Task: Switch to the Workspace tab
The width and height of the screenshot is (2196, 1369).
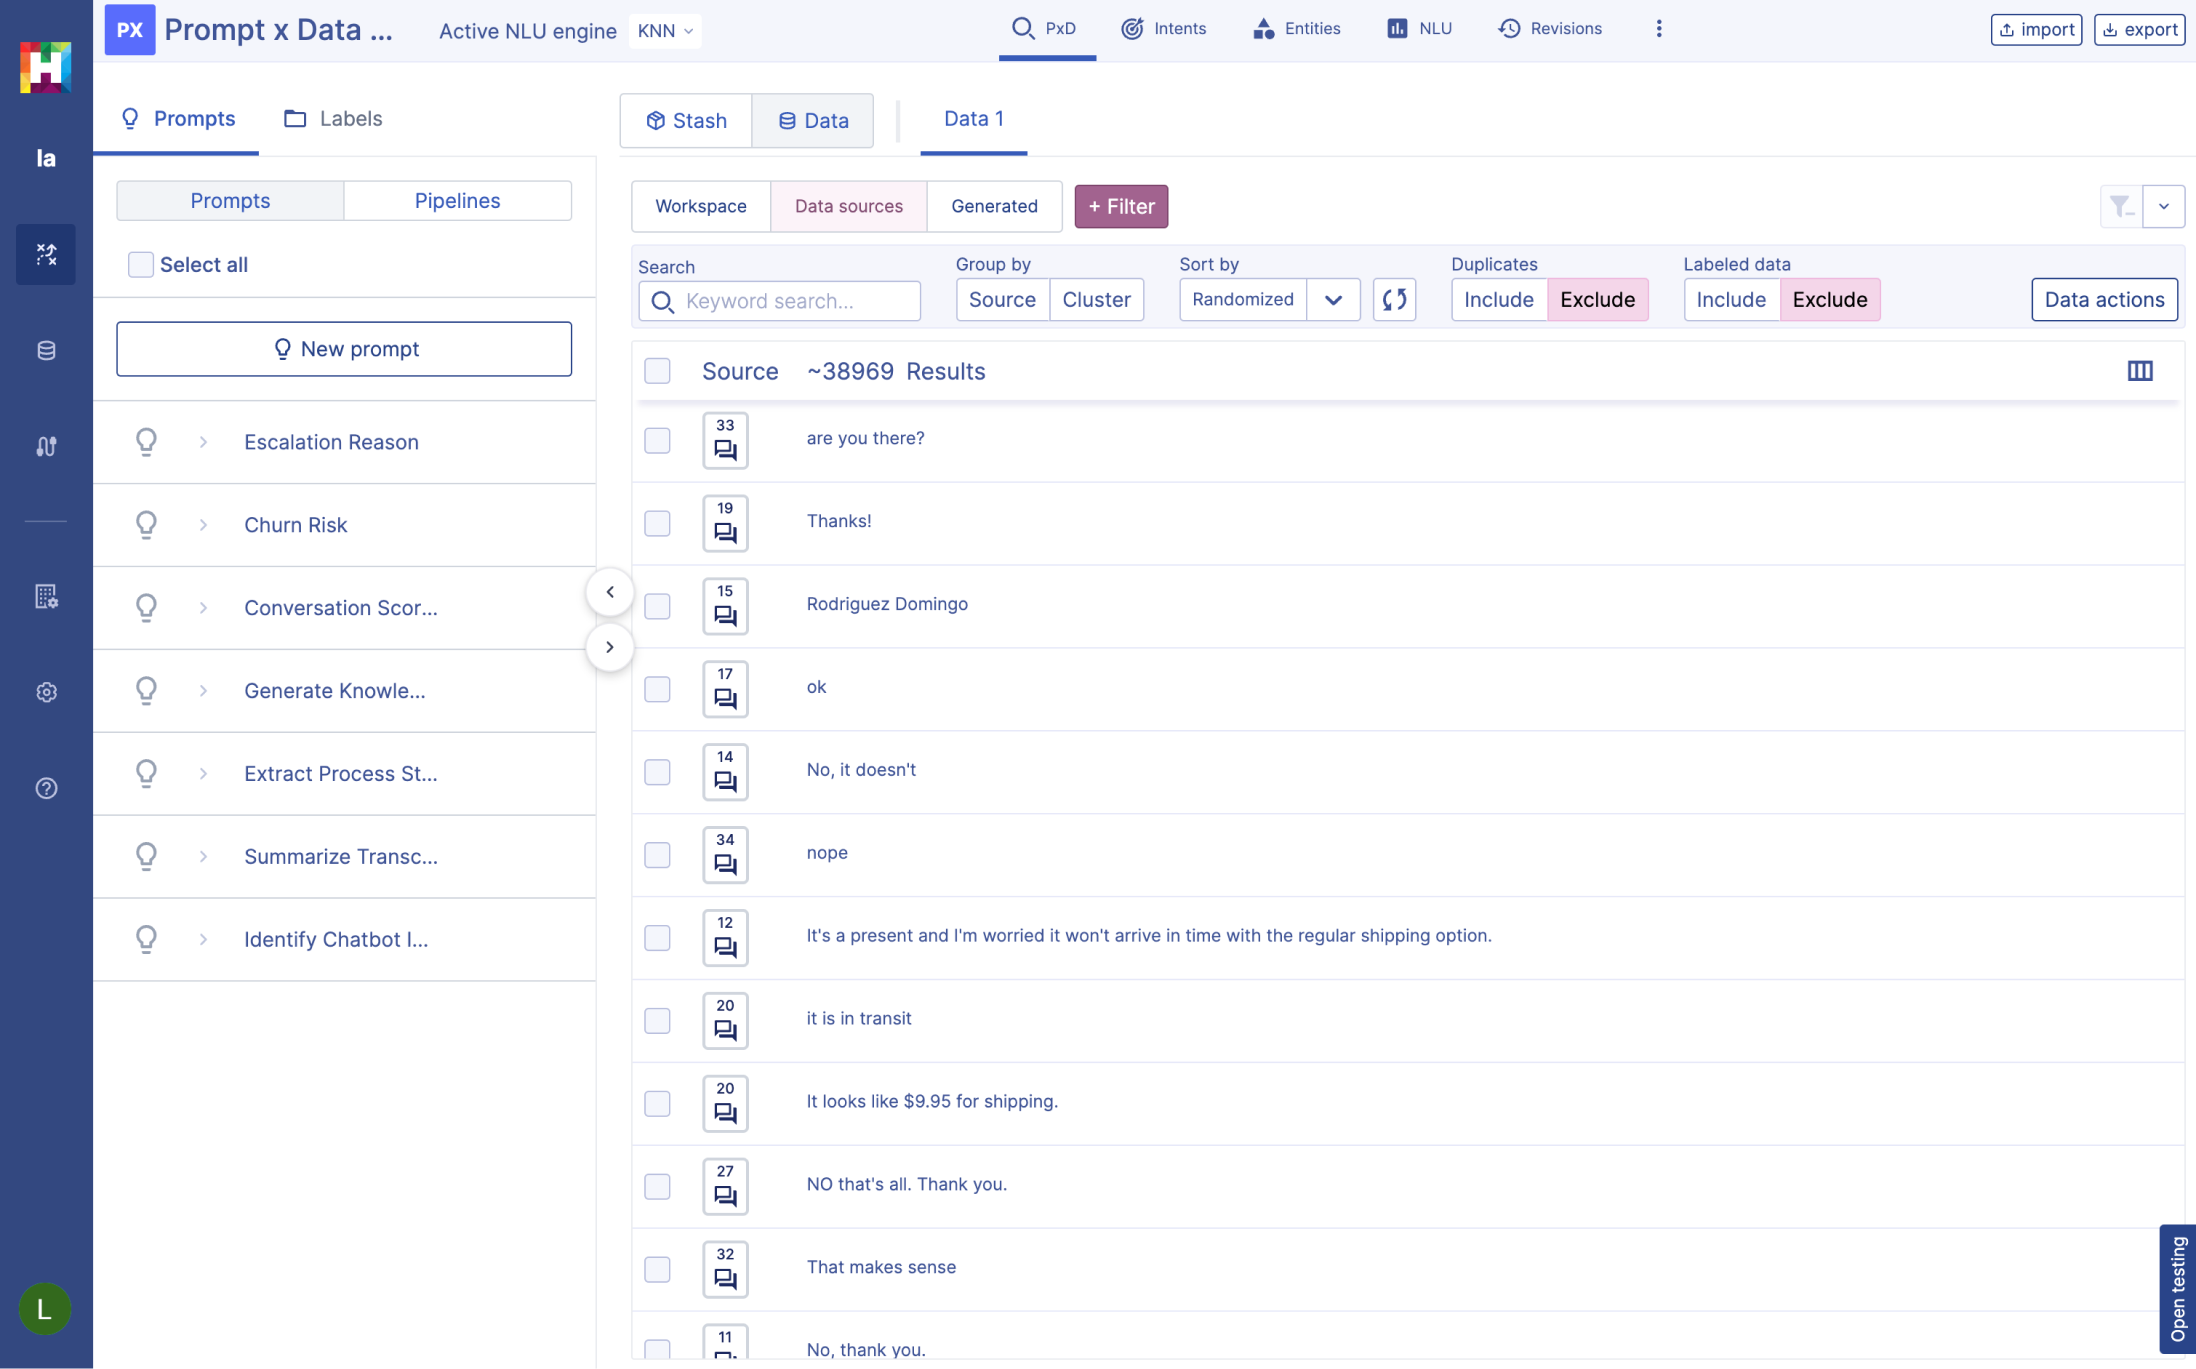Action: coord(700,205)
